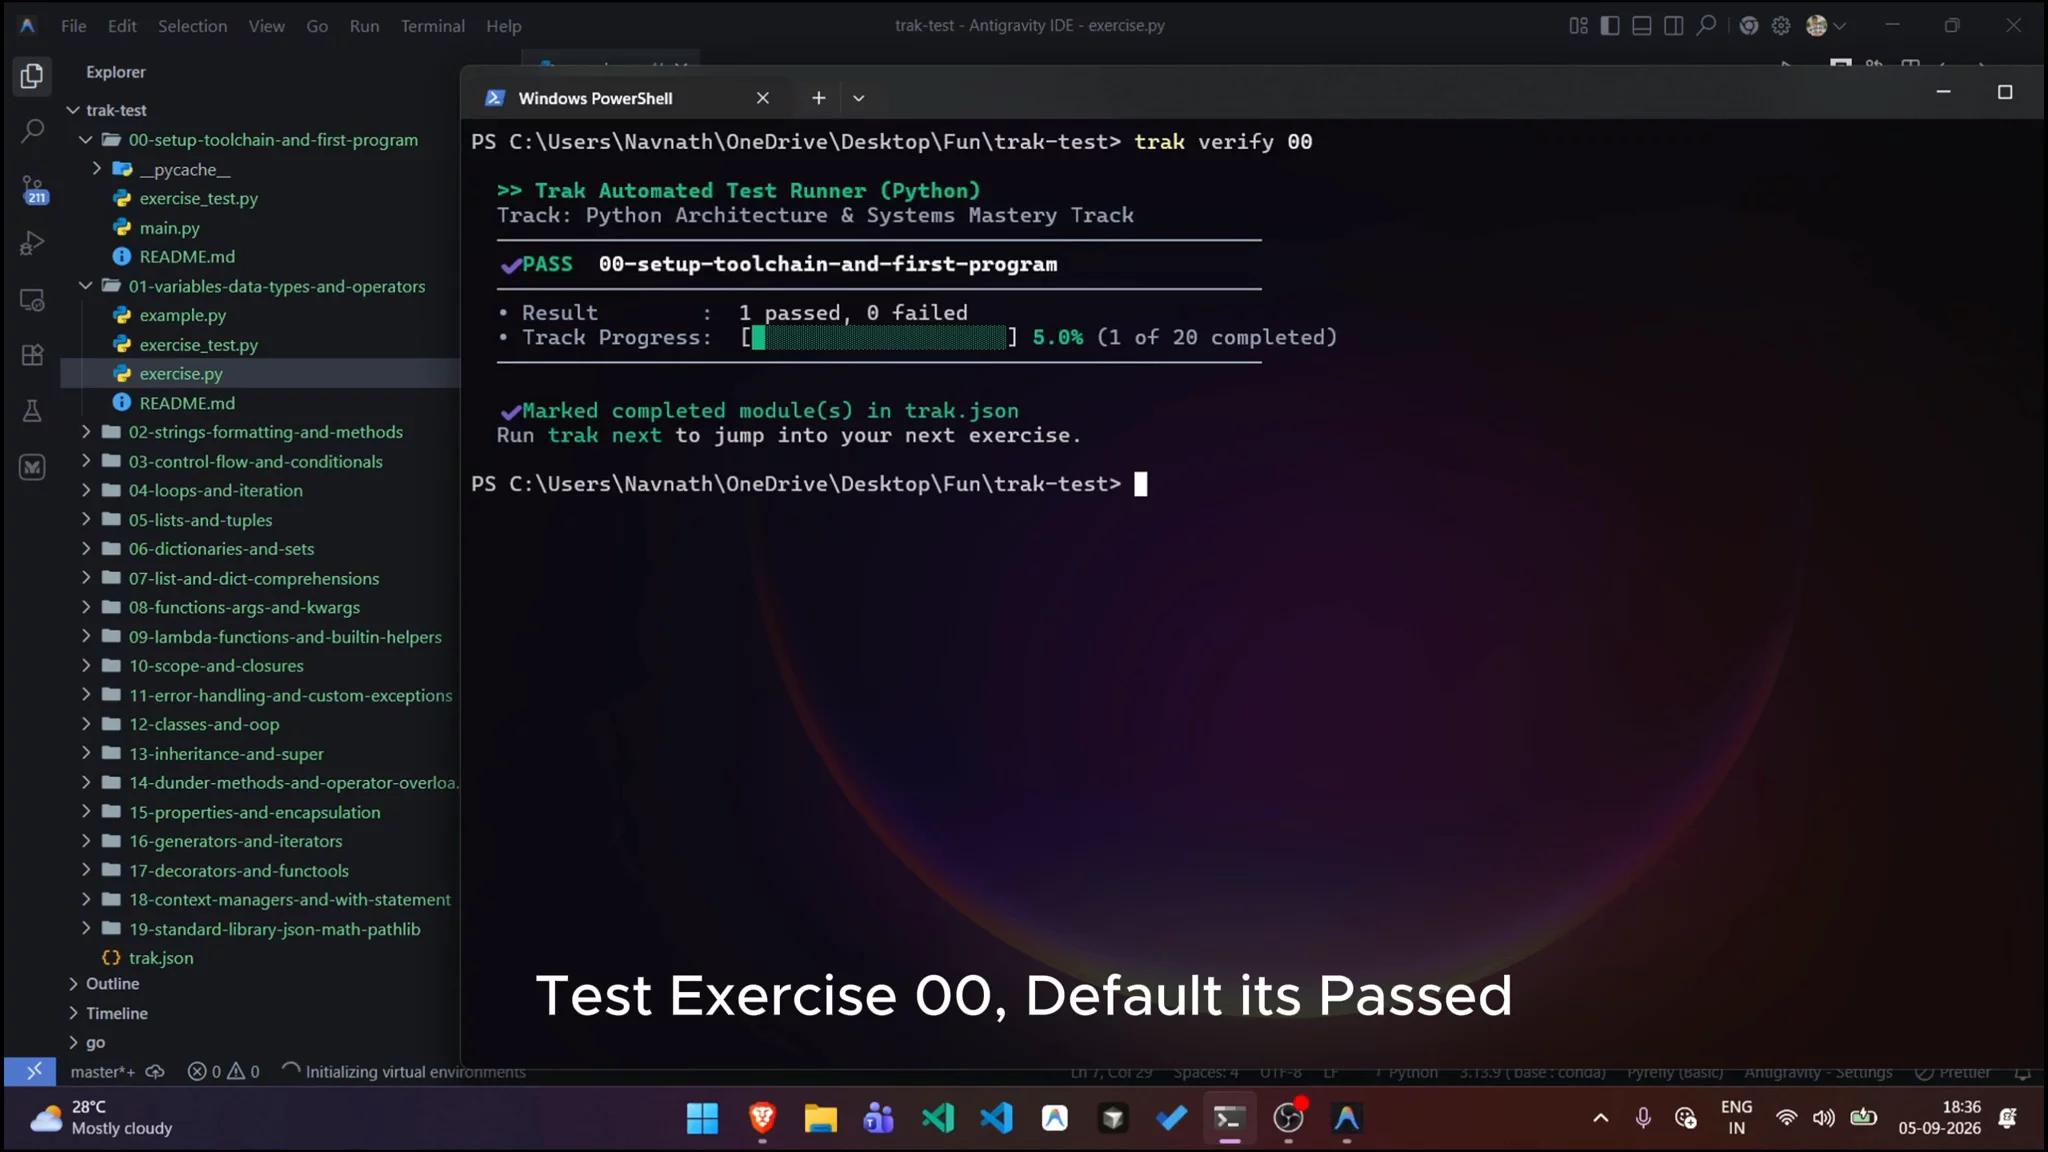The image size is (2048, 1152).
Task: Open the Selection menu
Action: point(192,26)
